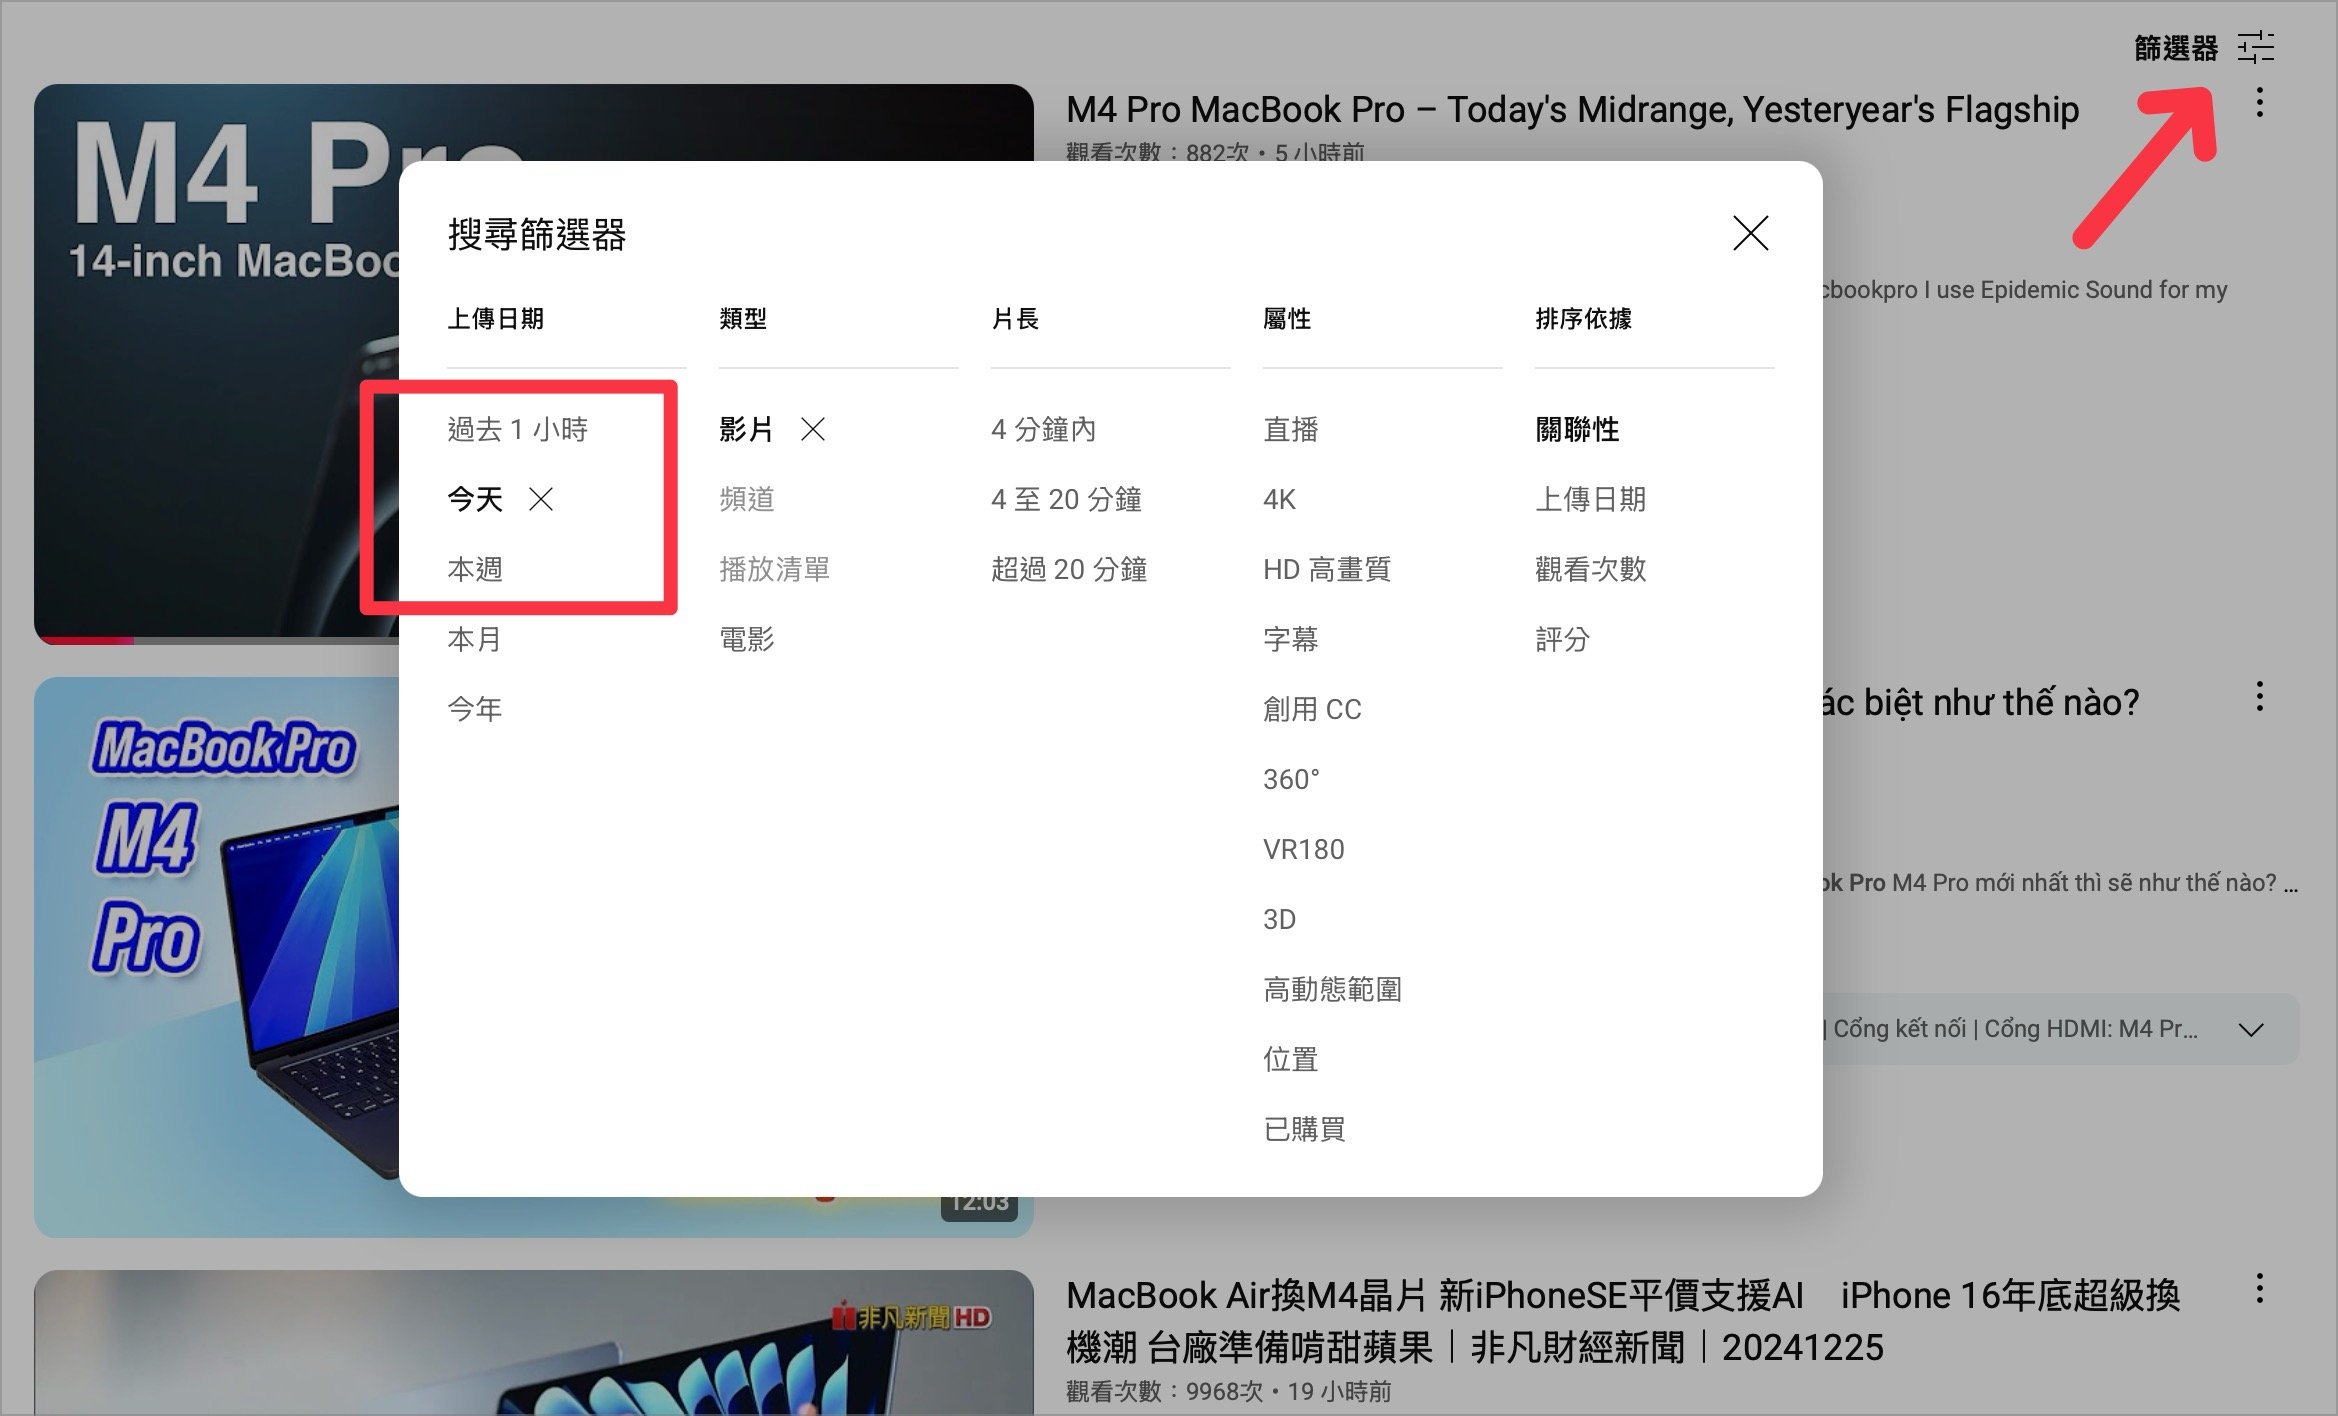Open the 篩選器 button label

[2176, 47]
